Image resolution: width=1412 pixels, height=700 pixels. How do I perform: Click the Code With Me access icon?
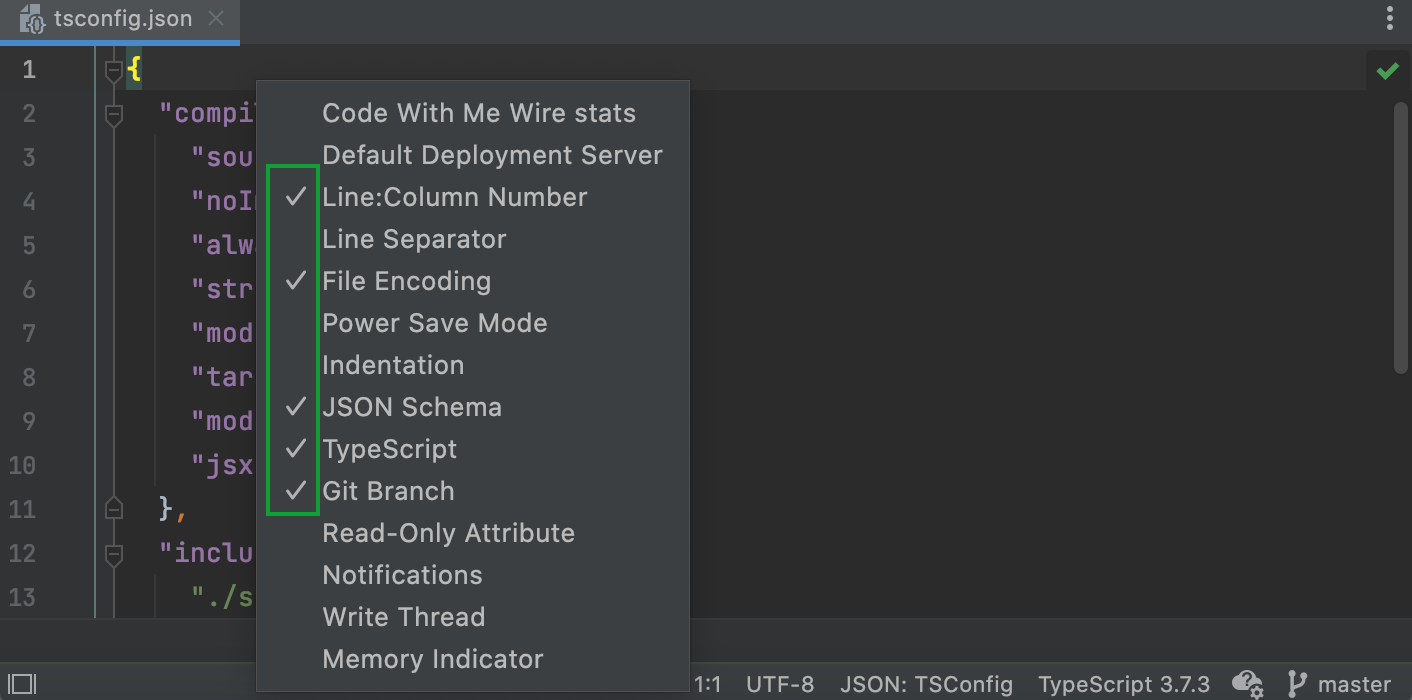coord(1247,684)
